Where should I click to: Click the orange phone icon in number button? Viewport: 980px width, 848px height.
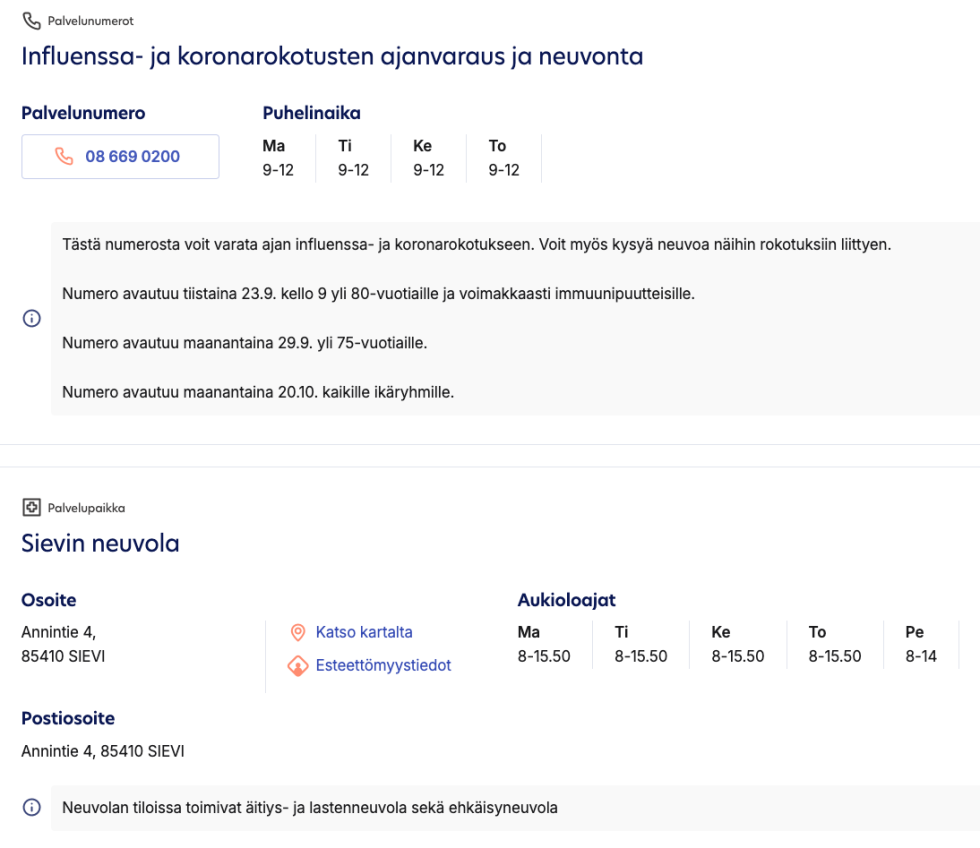pos(65,157)
